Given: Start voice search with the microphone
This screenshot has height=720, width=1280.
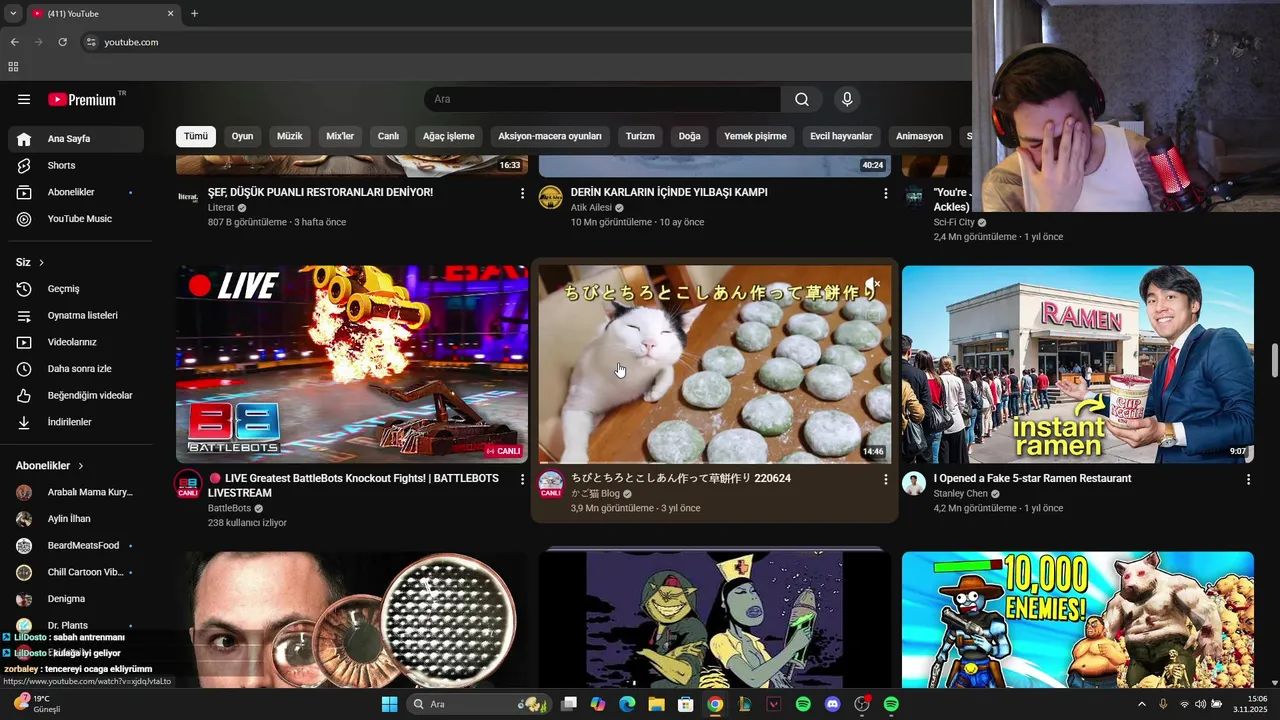Looking at the screenshot, I should tap(847, 99).
